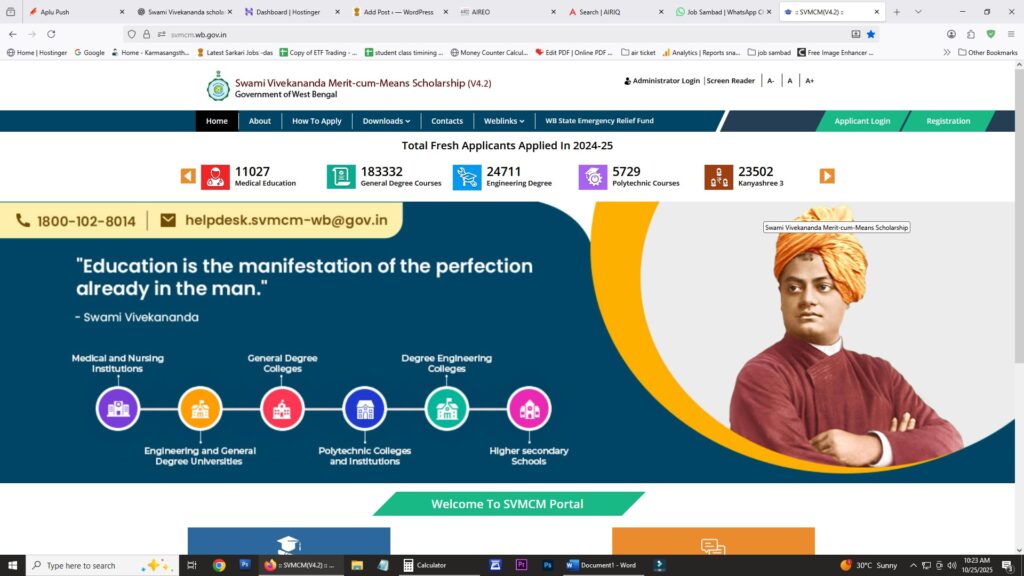Open the browser tab list chevron
The width and height of the screenshot is (1024, 576).
918,12
